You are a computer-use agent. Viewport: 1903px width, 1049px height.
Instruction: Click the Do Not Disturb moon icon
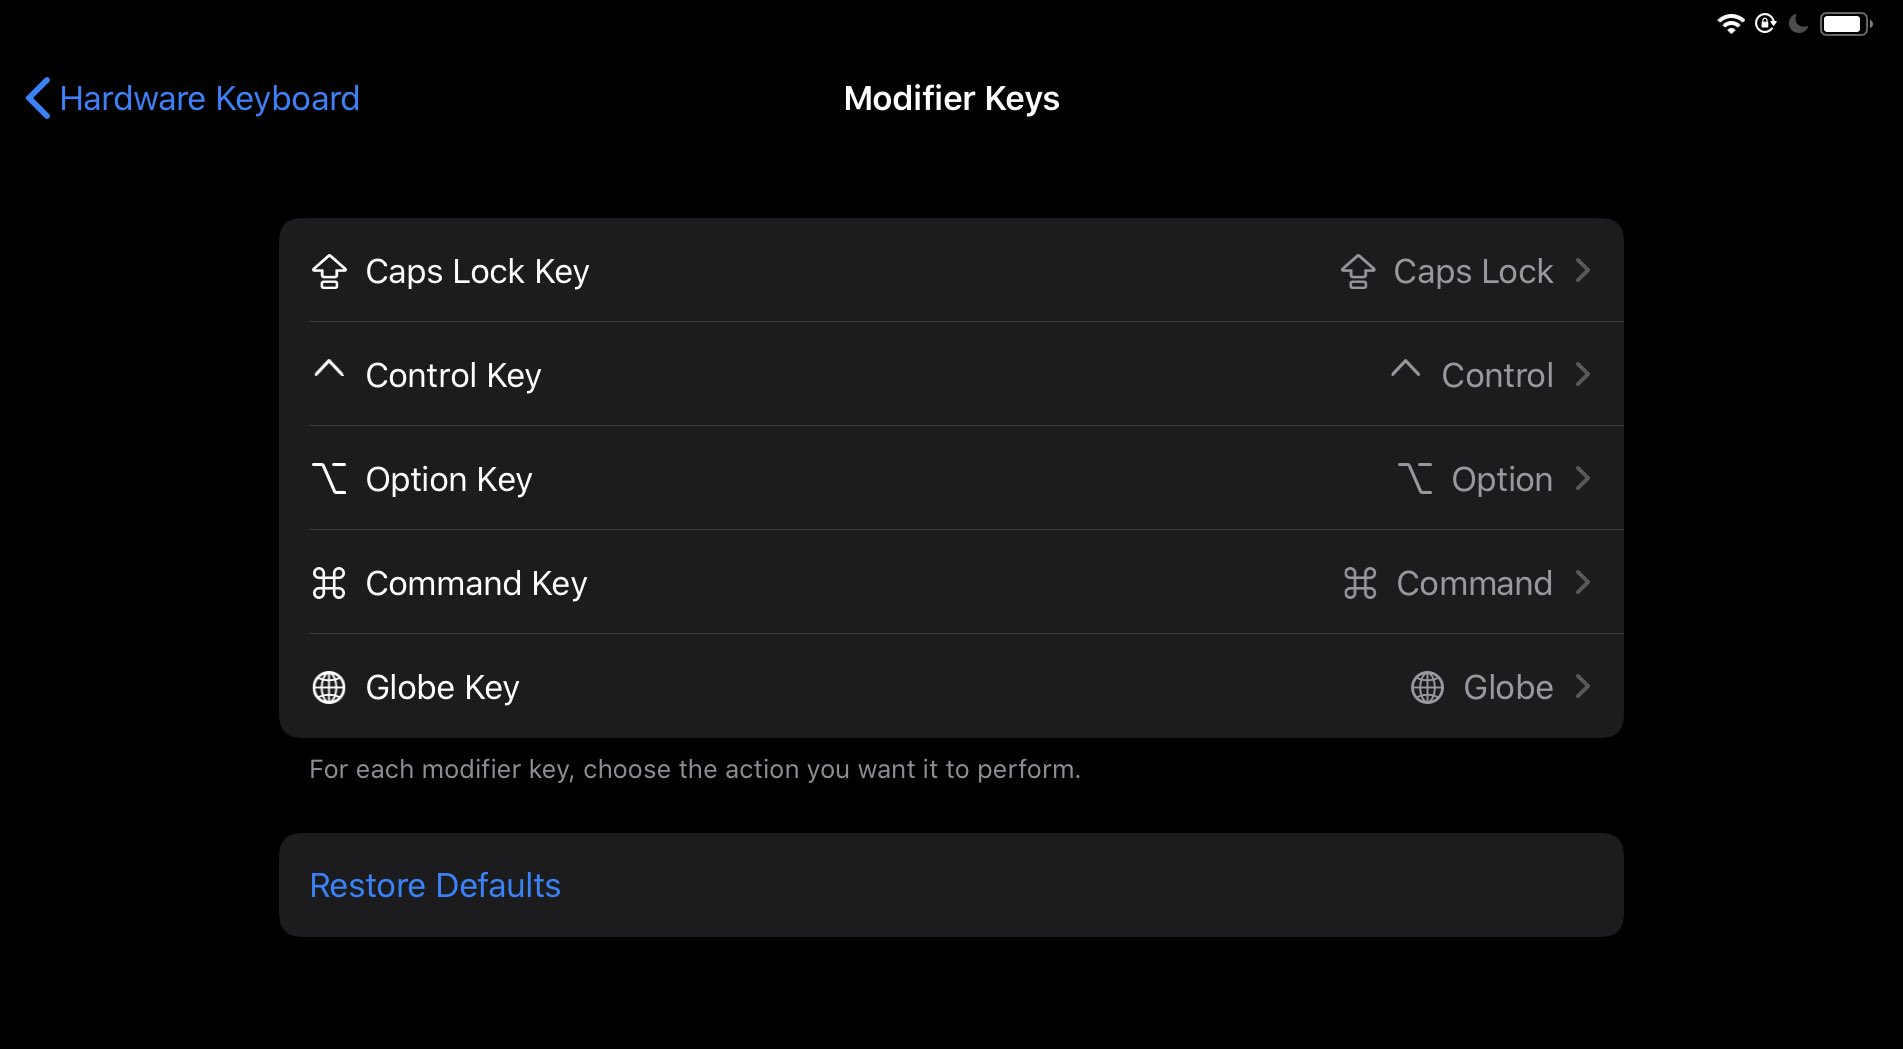click(x=1797, y=22)
